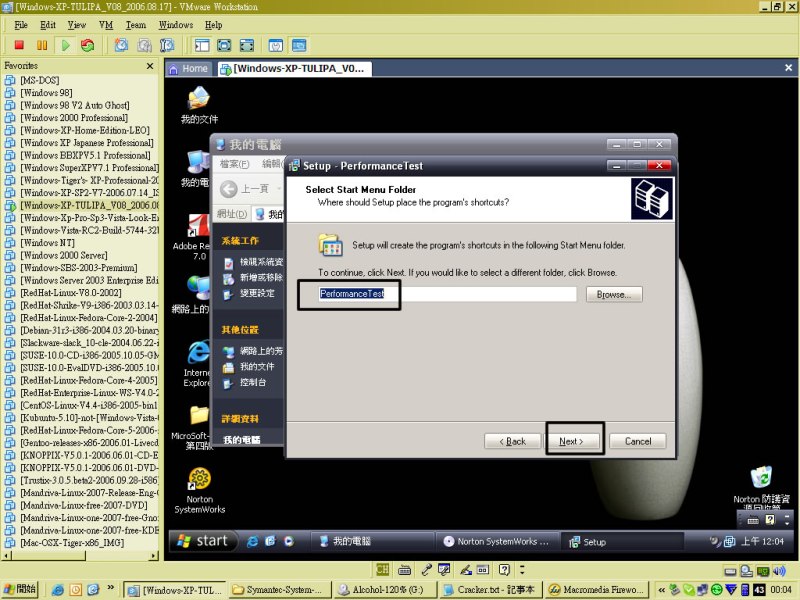Image resolution: width=800 pixels, height=600 pixels.
Task: Open the VMware File menu
Action: [x=21, y=25]
